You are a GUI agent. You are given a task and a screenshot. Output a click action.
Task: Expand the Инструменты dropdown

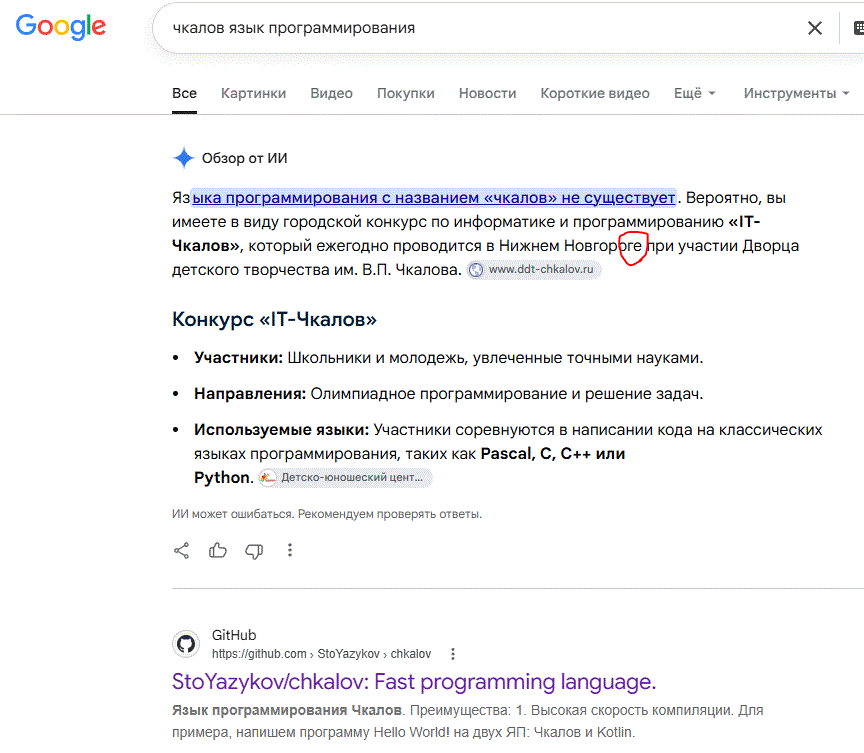796,93
